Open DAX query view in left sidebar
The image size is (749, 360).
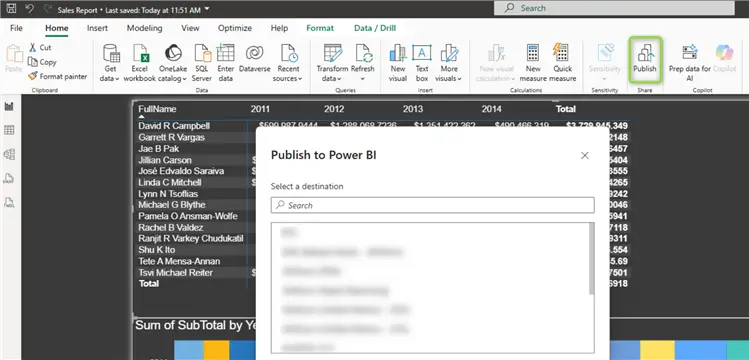click(9, 179)
